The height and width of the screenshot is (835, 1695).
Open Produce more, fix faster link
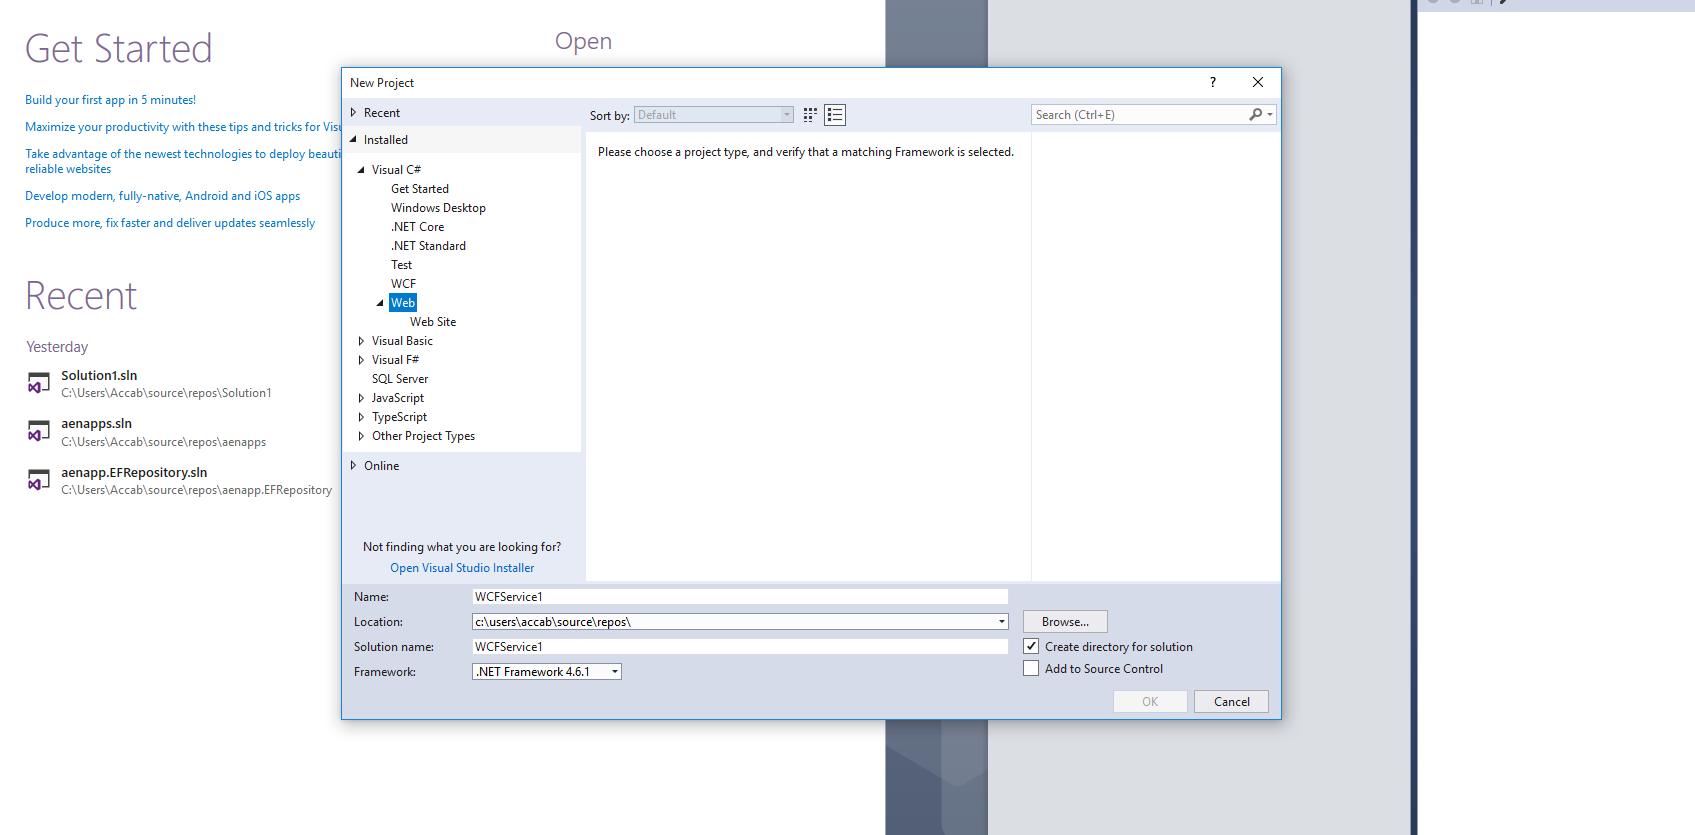170,223
